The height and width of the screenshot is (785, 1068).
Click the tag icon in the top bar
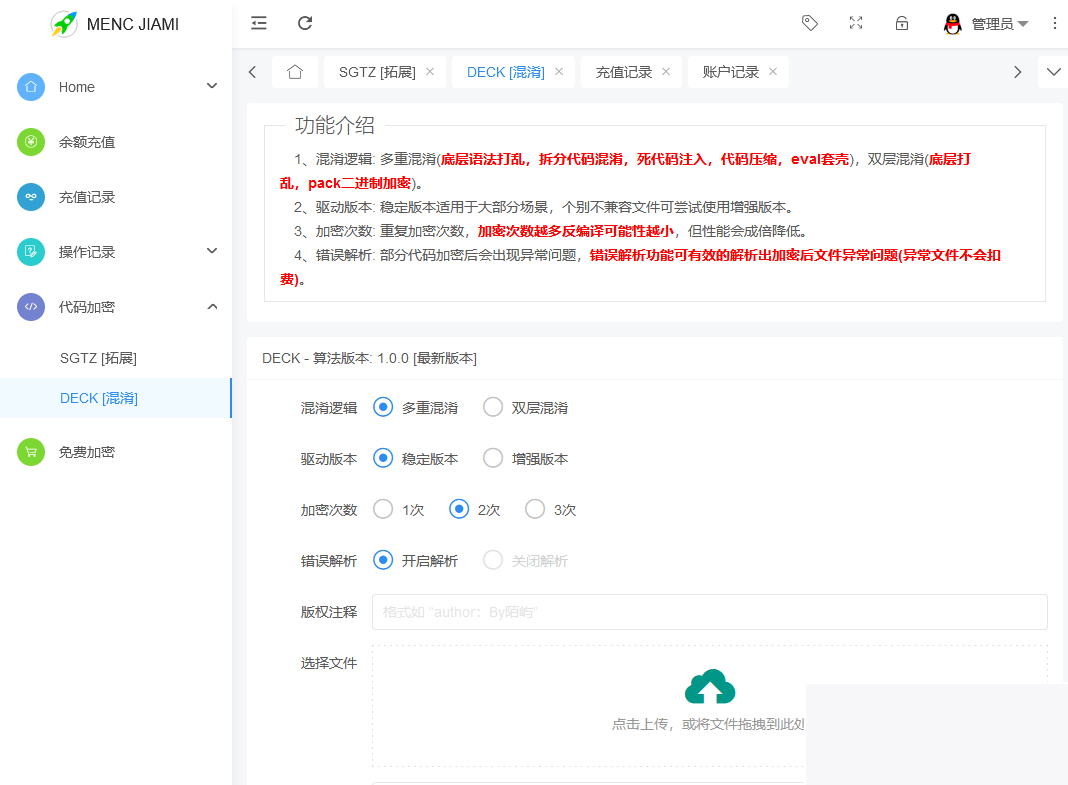click(810, 22)
